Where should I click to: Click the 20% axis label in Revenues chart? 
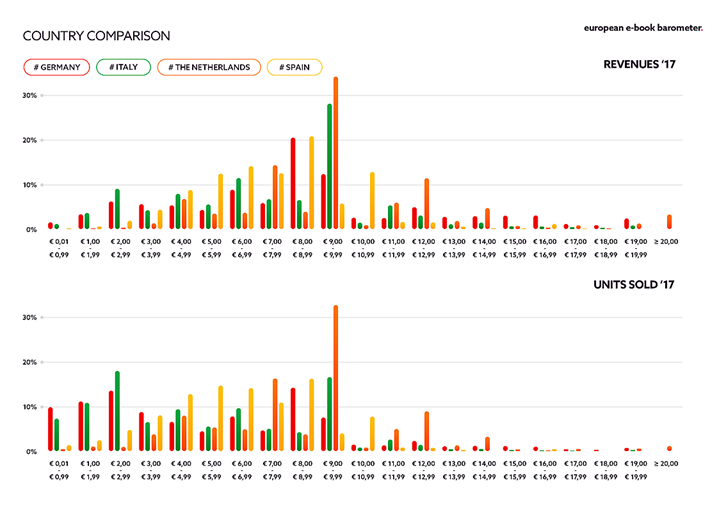pos(30,140)
